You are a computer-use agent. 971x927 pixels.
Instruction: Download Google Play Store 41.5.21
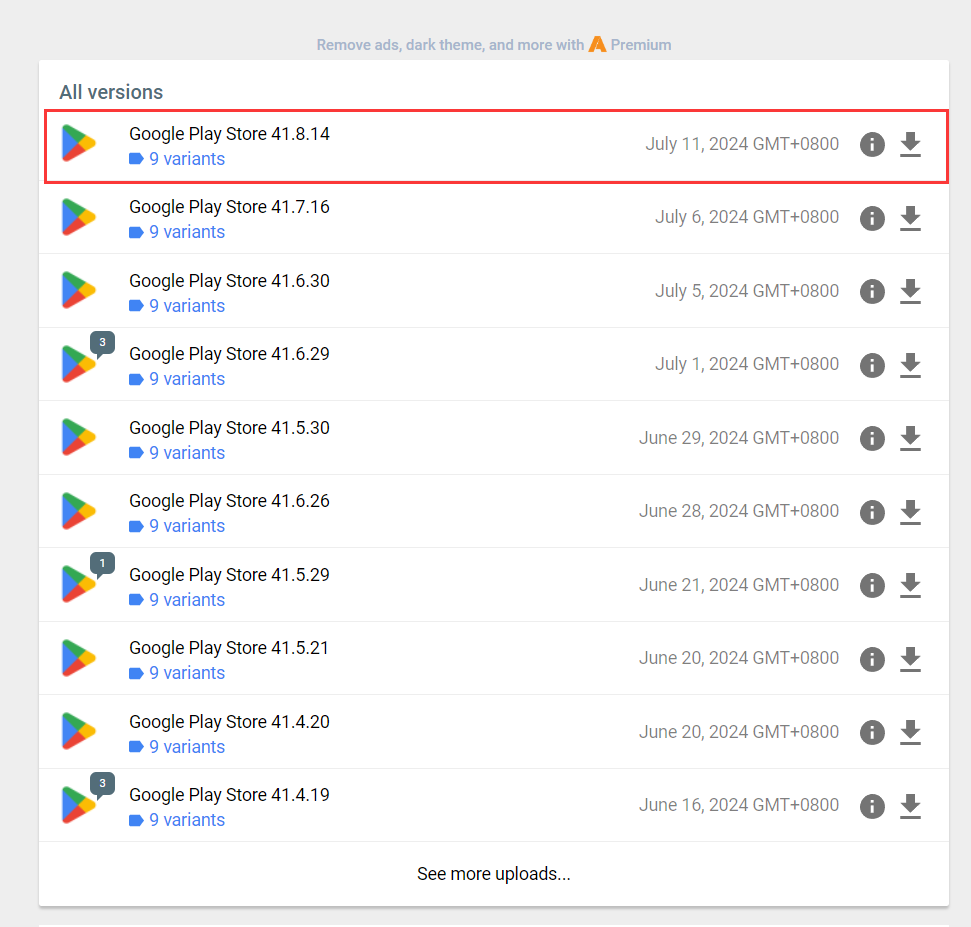[910, 659]
